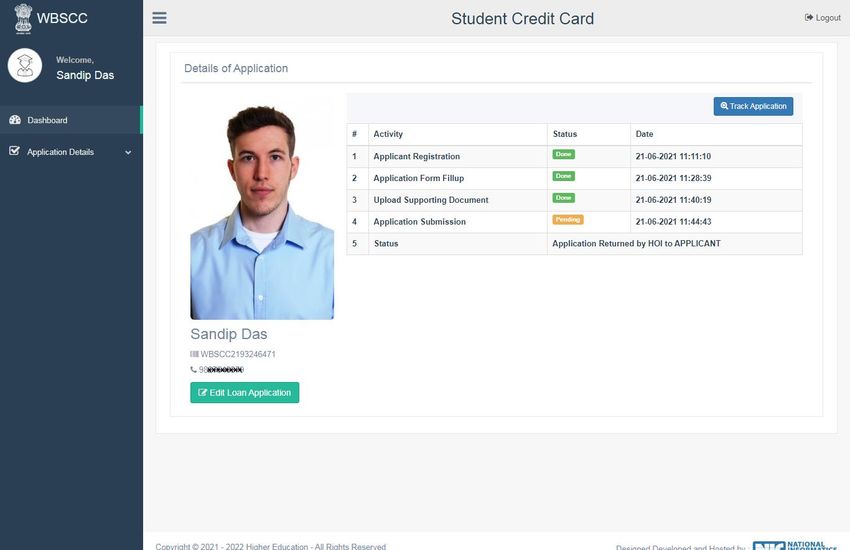Click the Logout link
The width and height of the screenshot is (850, 550).
tap(823, 18)
